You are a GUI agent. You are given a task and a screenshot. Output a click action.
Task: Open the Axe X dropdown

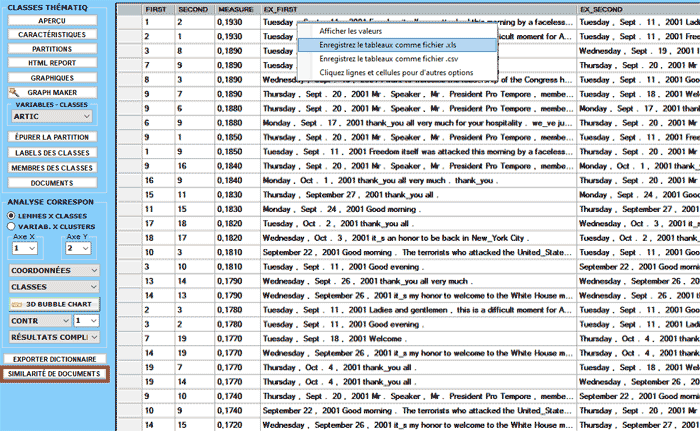[x=25, y=248]
